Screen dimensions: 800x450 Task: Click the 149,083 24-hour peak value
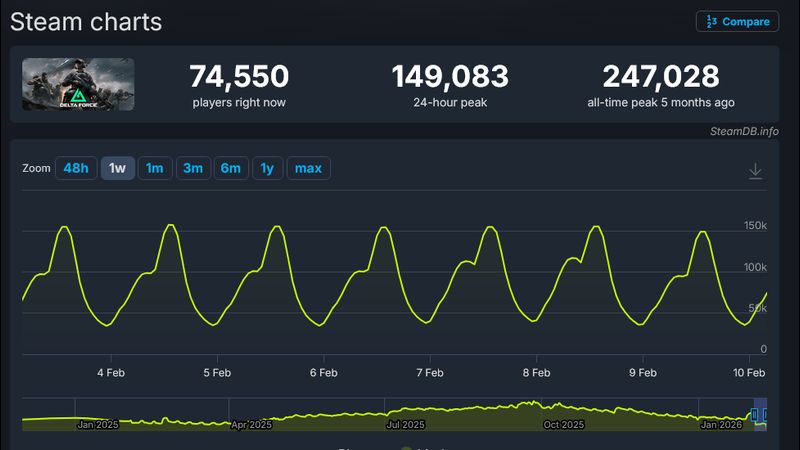click(x=450, y=76)
